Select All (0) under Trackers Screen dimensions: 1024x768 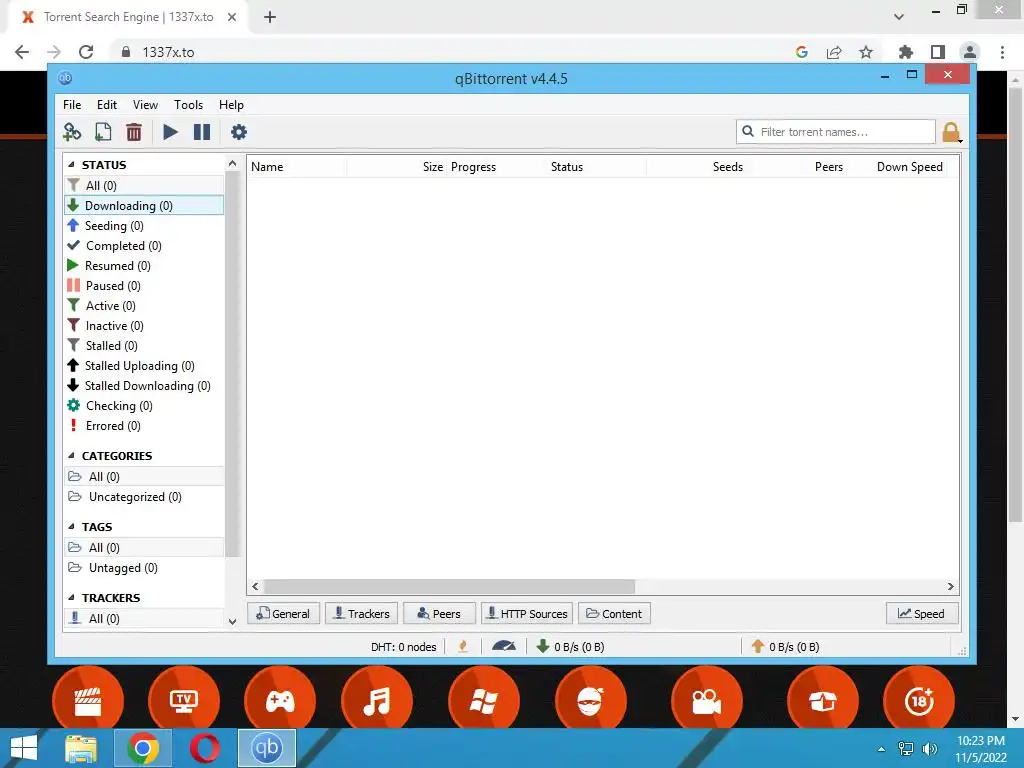tap(144, 618)
